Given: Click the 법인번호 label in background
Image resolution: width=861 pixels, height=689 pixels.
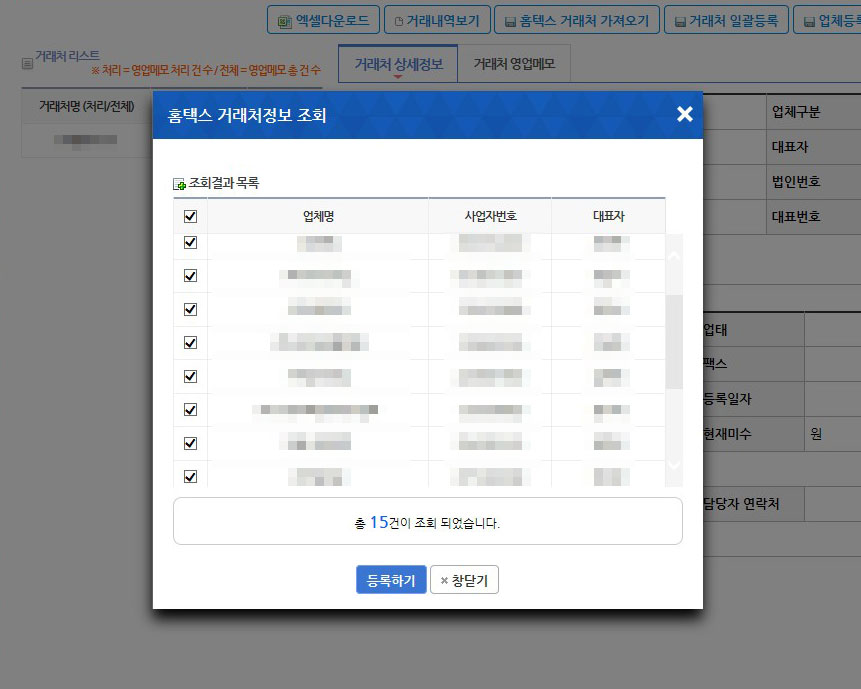Looking at the screenshot, I should pyautogui.click(x=796, y=181).
